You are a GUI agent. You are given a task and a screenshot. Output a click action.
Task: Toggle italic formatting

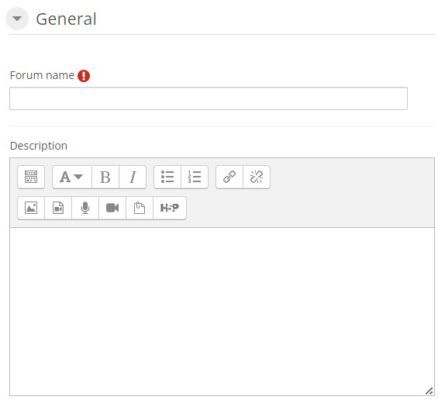click(x=133, y=177)
